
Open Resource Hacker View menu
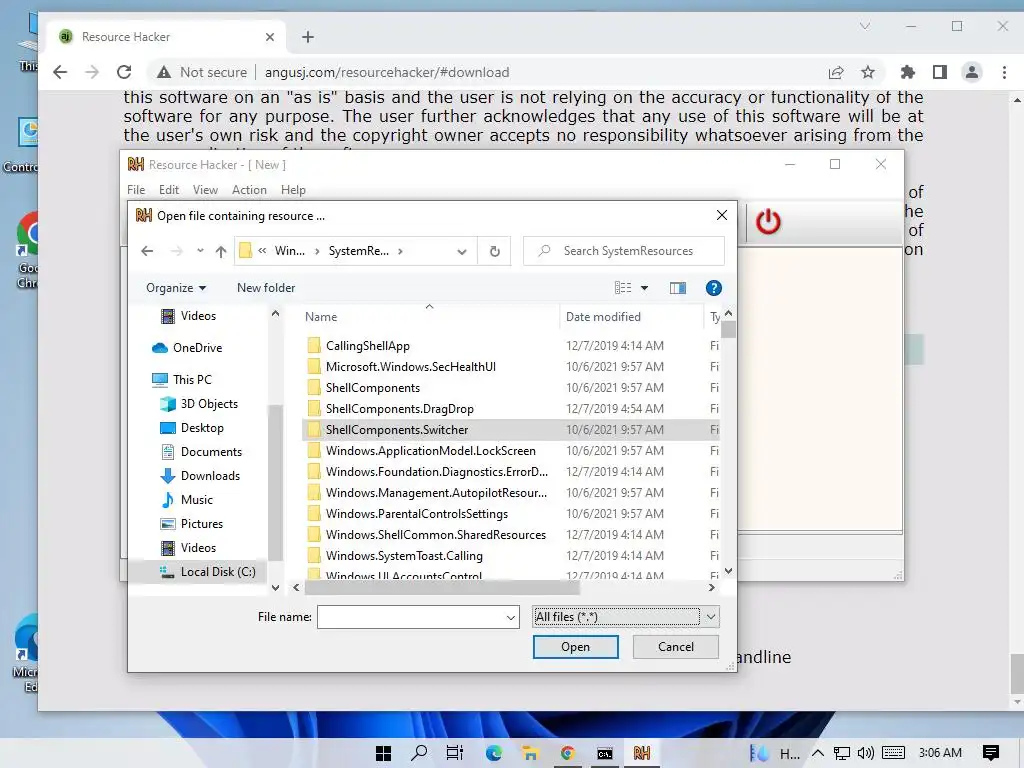(205, 189)
